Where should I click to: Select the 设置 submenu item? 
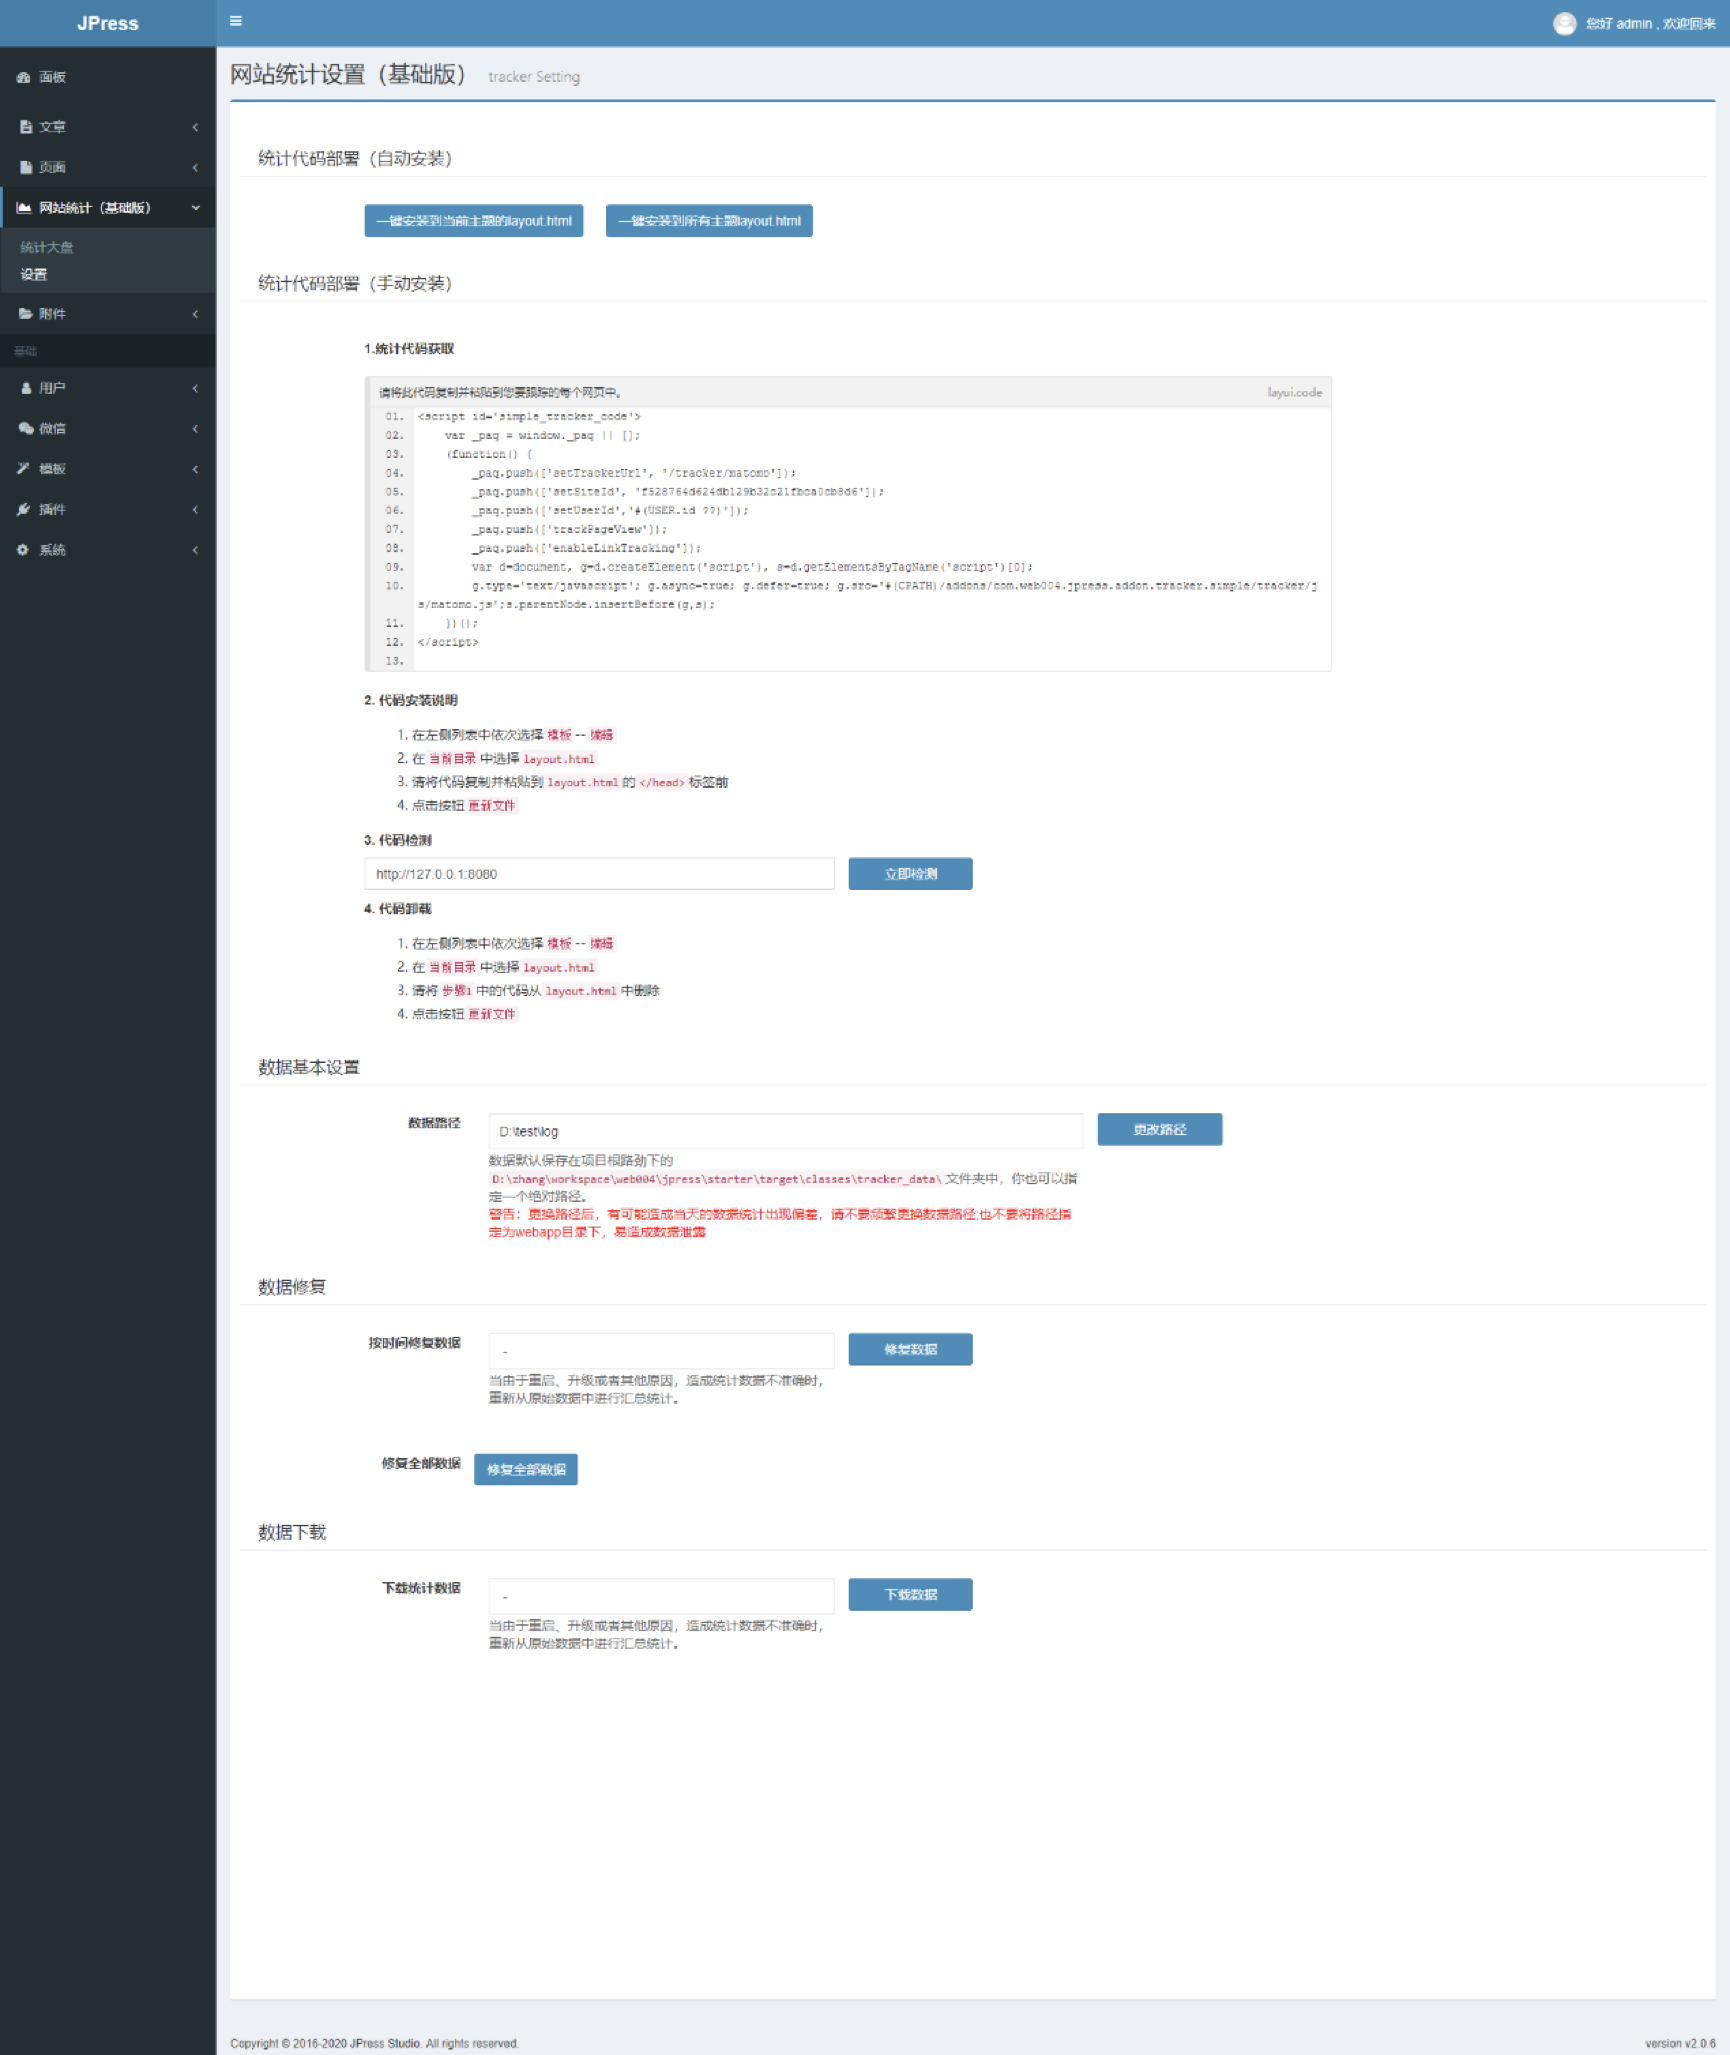click(34, 274)
